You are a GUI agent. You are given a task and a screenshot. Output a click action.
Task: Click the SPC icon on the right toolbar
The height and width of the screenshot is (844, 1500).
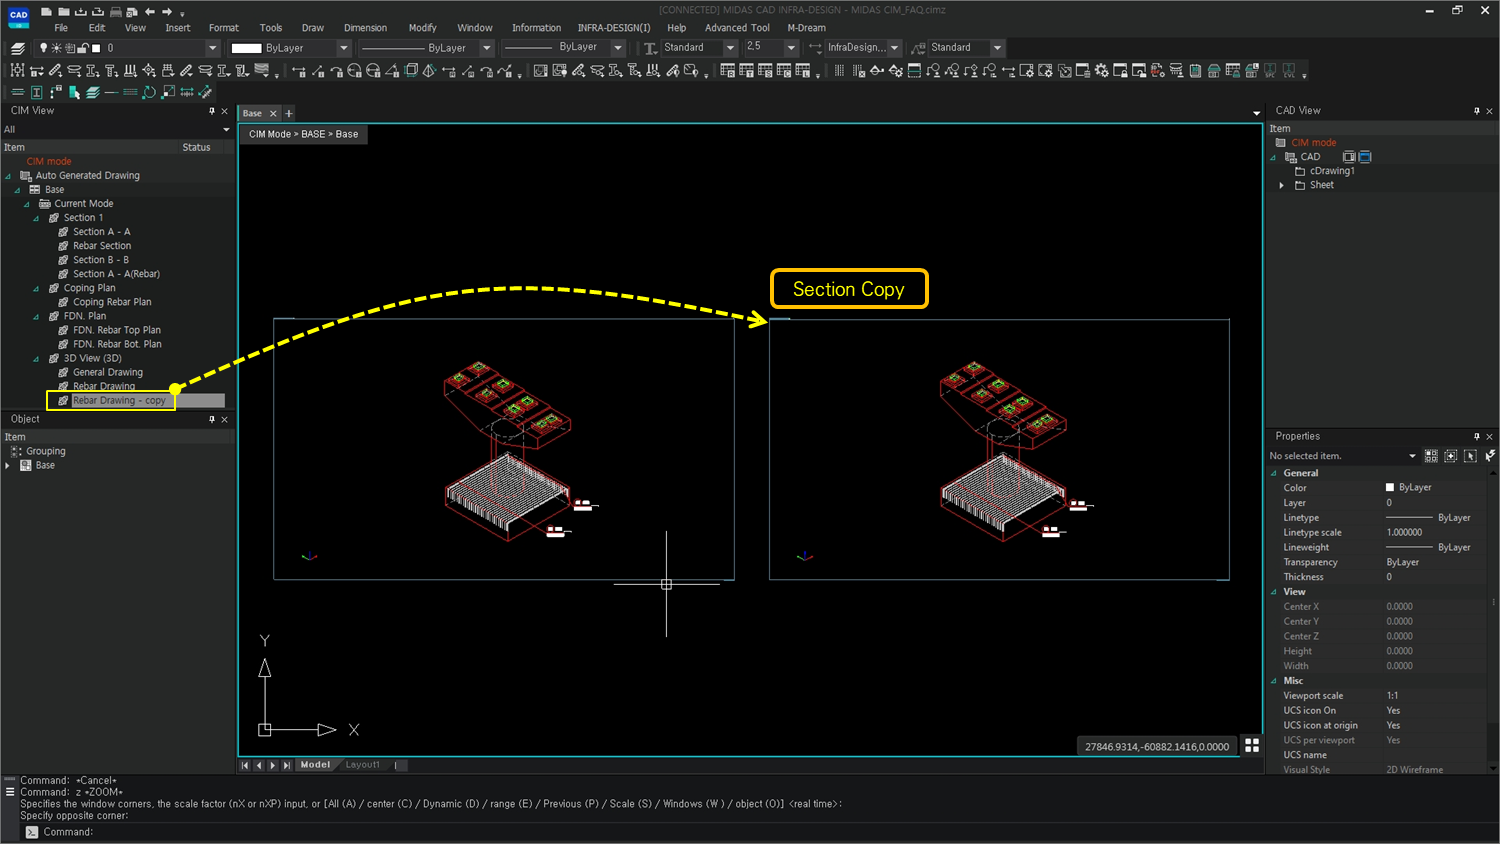tap(1270, 72)
